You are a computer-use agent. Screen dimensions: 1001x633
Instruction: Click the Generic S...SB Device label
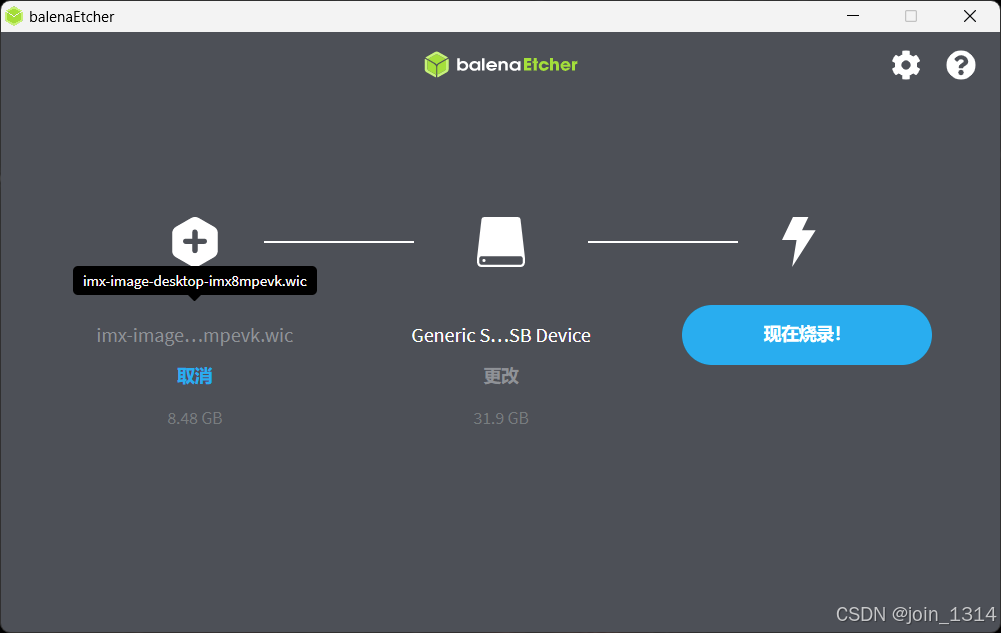(x=501, y=336)
